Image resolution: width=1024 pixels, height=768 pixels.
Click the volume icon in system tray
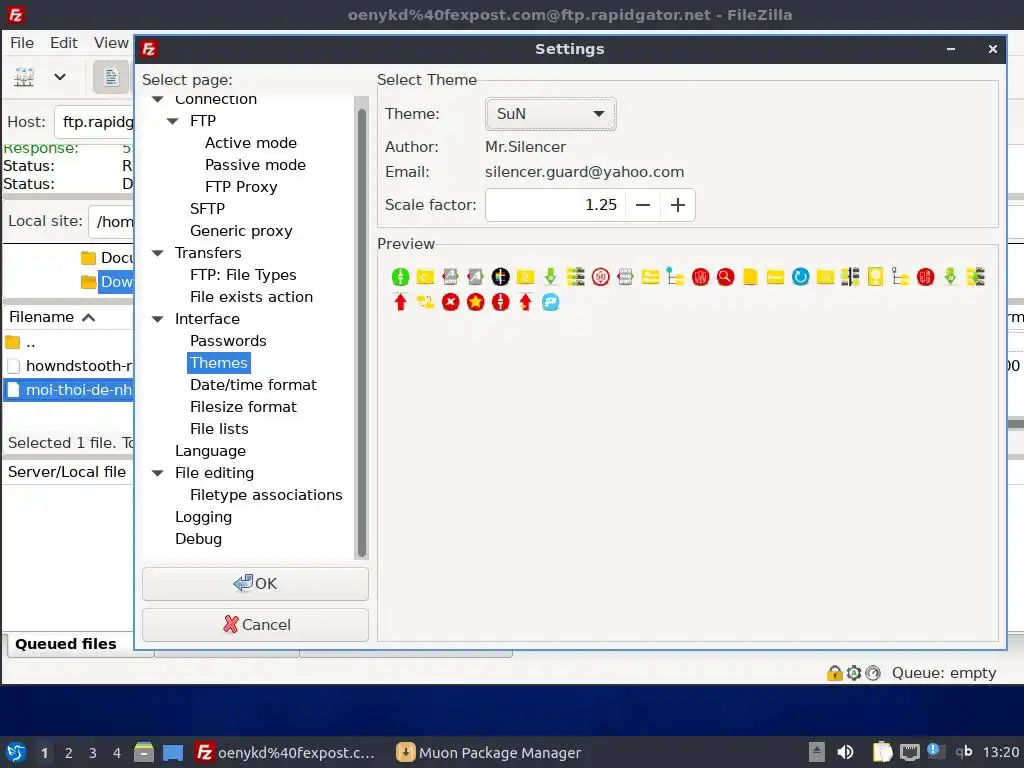pos(844,752)
